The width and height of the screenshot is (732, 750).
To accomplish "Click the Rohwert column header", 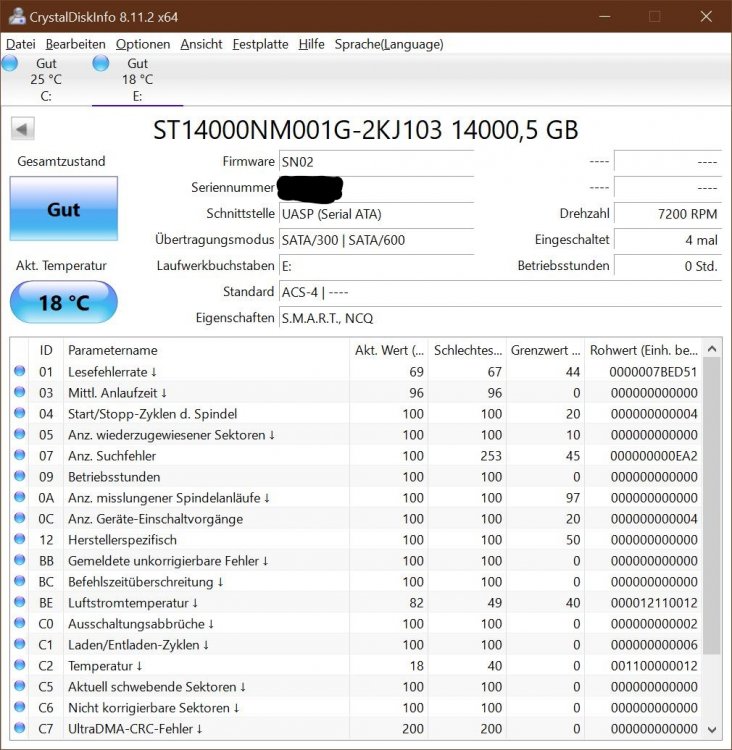I will tap(643, 350).
